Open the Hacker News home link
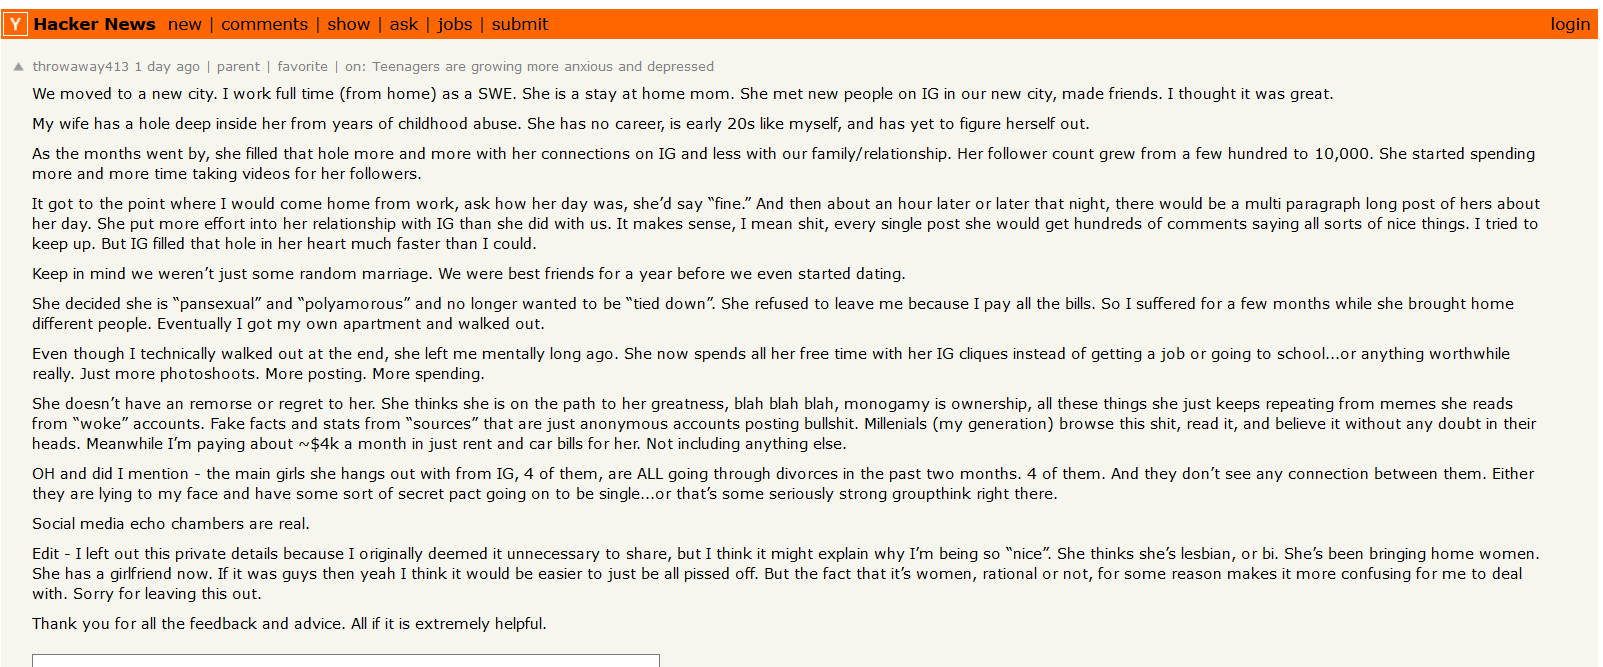 [94, 24]
